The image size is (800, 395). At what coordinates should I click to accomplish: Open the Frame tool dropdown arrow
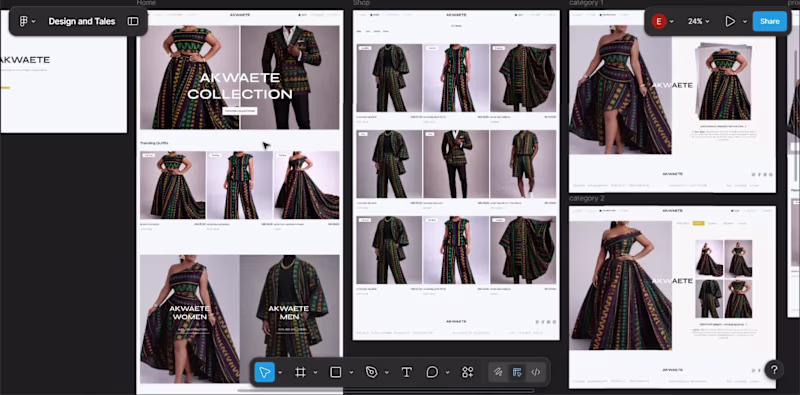[x=315, y=373]
